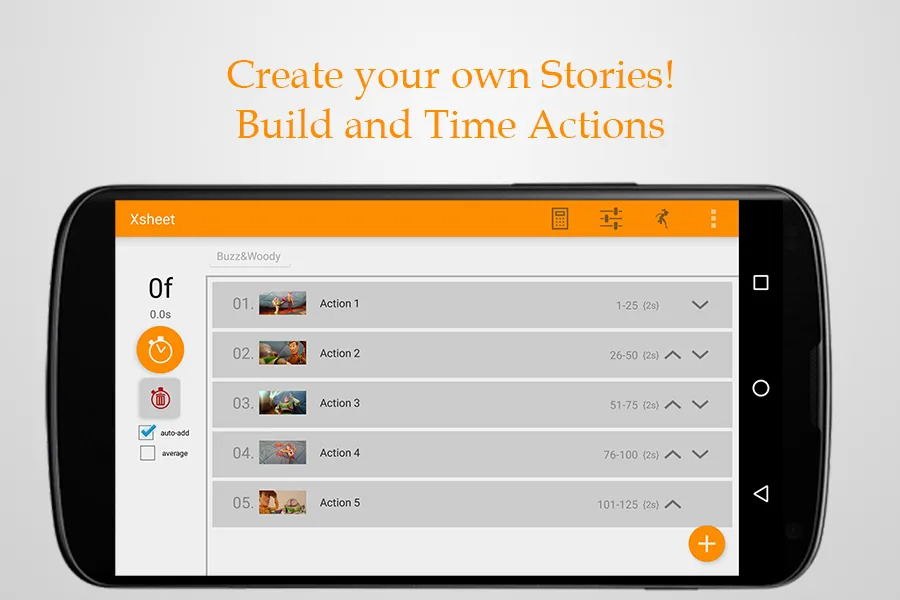Open the three-dot overflow menu
Image resolution: width=900 pixels, height=600 pixels.
point(713,219)
